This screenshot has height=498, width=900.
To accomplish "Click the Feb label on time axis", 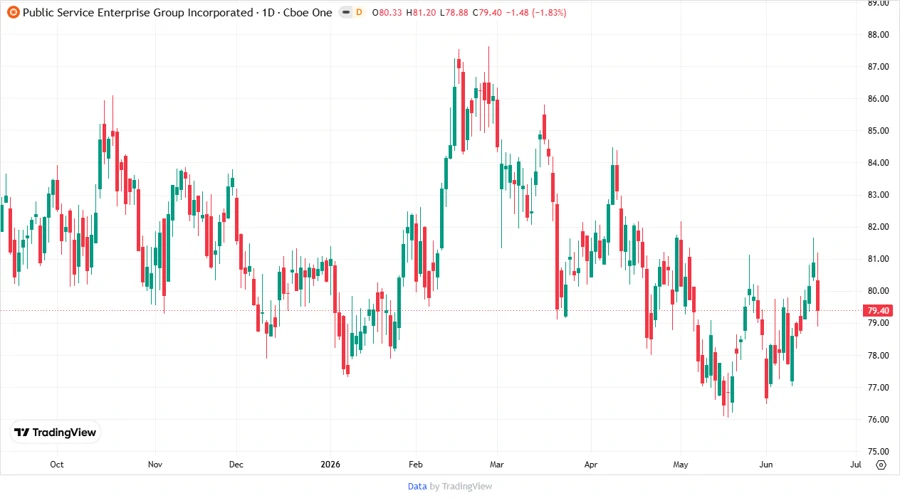I will [415, 465].
